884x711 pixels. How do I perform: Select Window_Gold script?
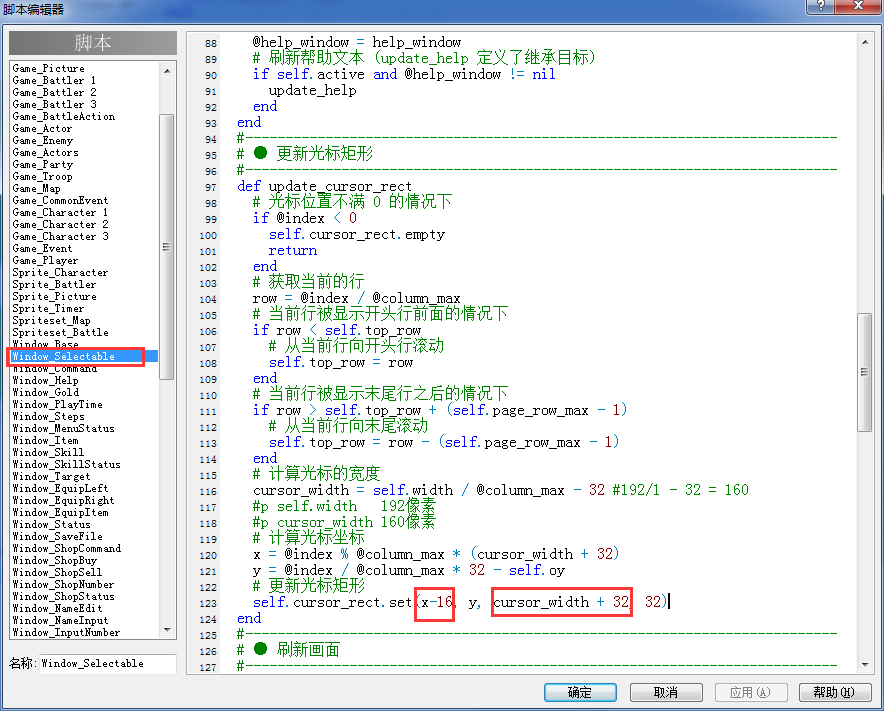pyautogui.click(x=46, y=392)
